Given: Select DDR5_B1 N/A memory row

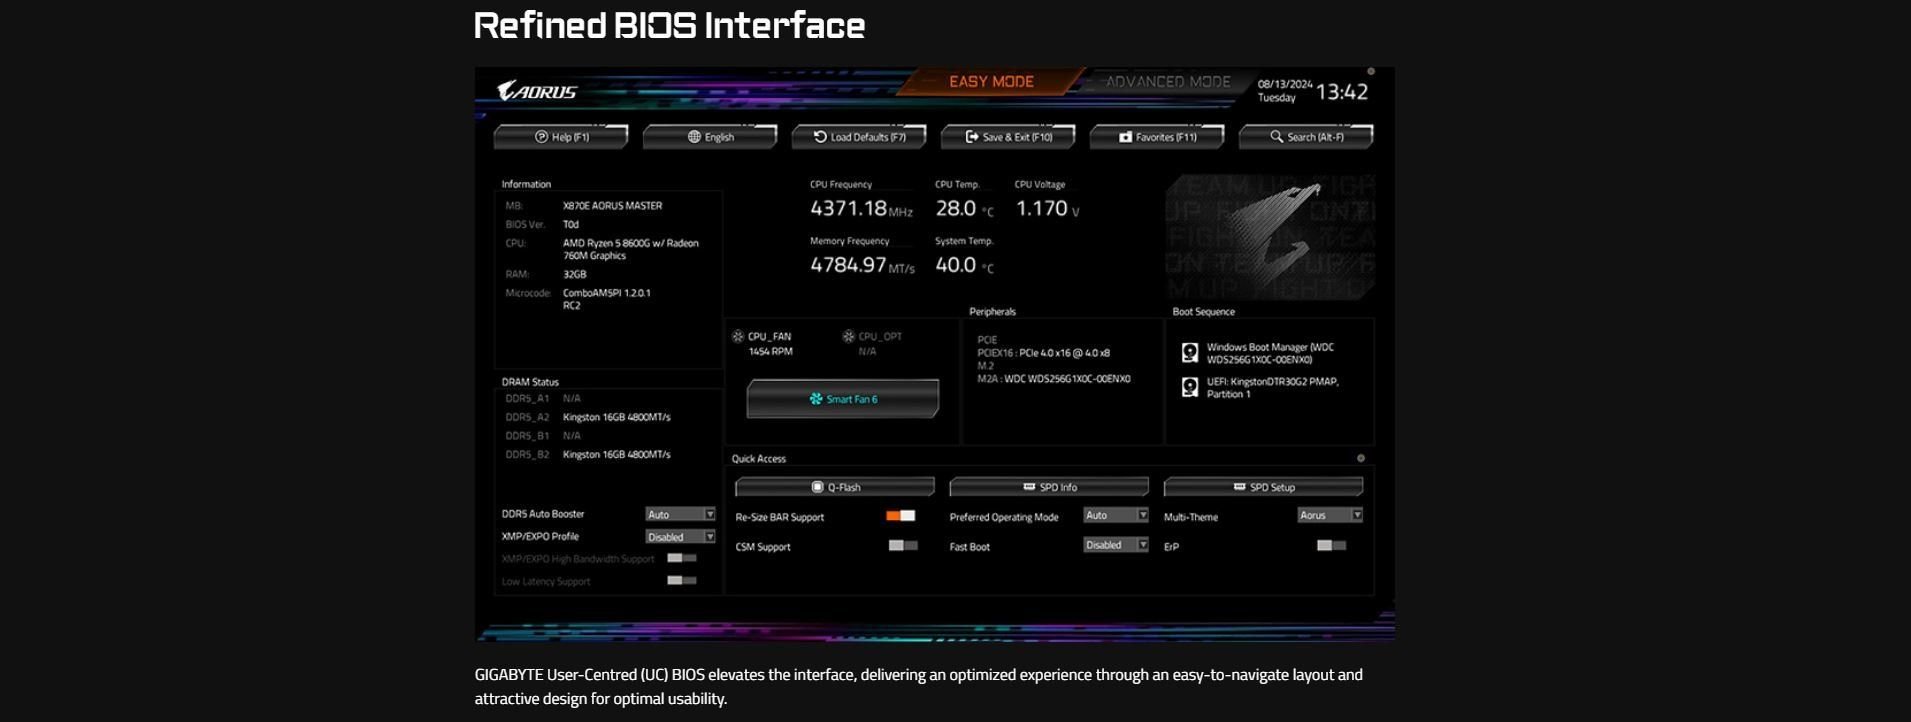Looking at the screenshot, I should [543, 436].
